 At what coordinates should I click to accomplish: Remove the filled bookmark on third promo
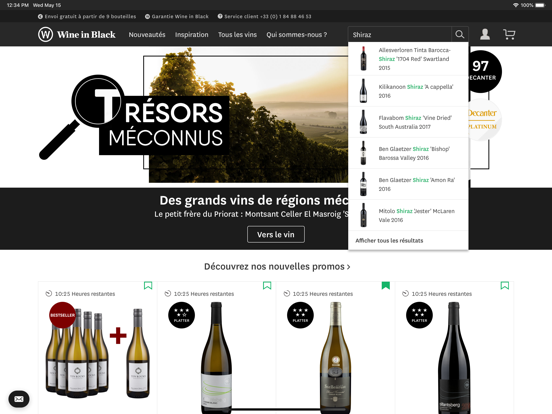(386, 285)
